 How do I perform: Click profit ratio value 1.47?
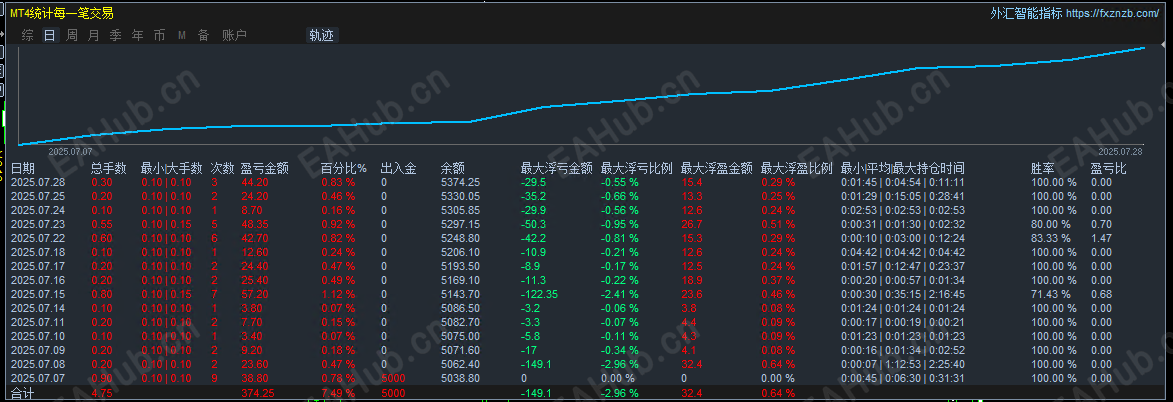click(1101, 238)
